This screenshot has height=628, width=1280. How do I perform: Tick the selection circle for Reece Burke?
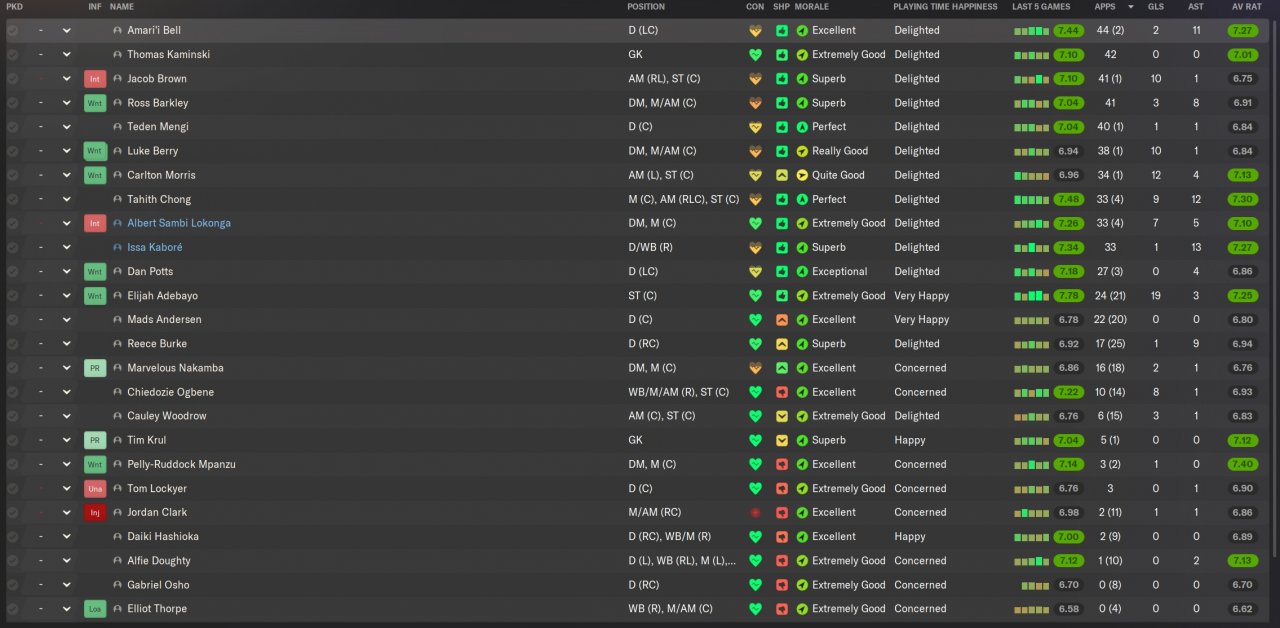(12, 344)
